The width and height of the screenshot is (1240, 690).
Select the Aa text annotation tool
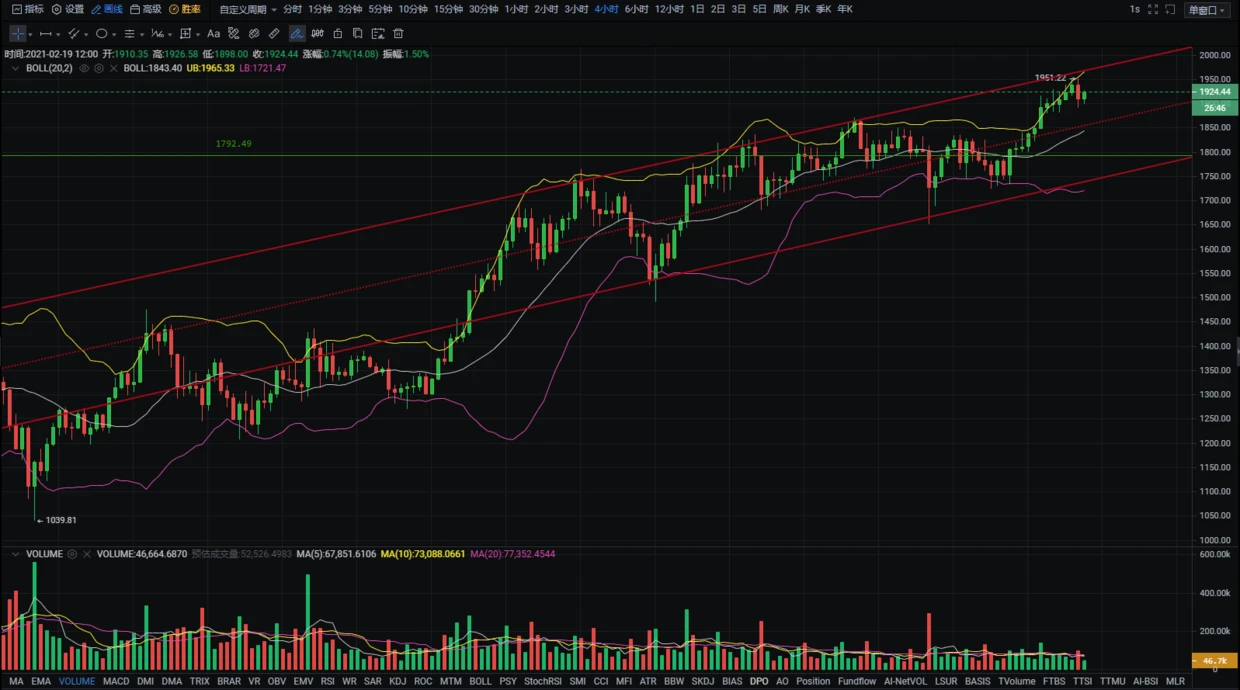pos(213,34)
